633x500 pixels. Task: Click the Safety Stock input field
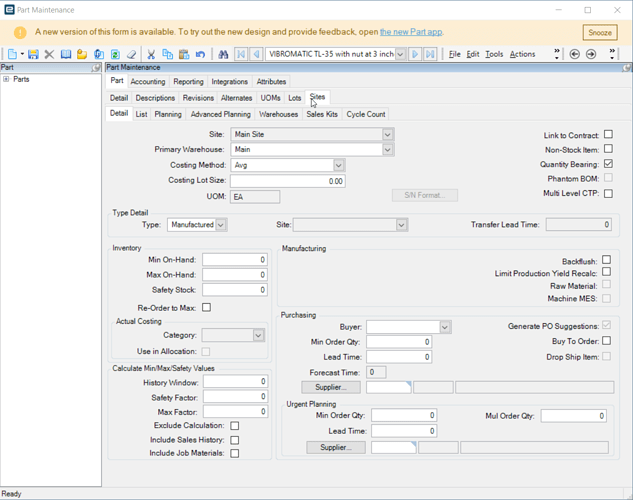pyautogui.click(x=235, y=290)
